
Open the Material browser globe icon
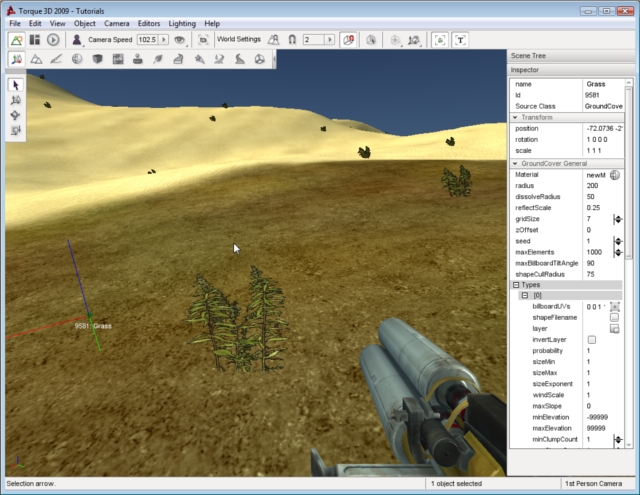615,175
